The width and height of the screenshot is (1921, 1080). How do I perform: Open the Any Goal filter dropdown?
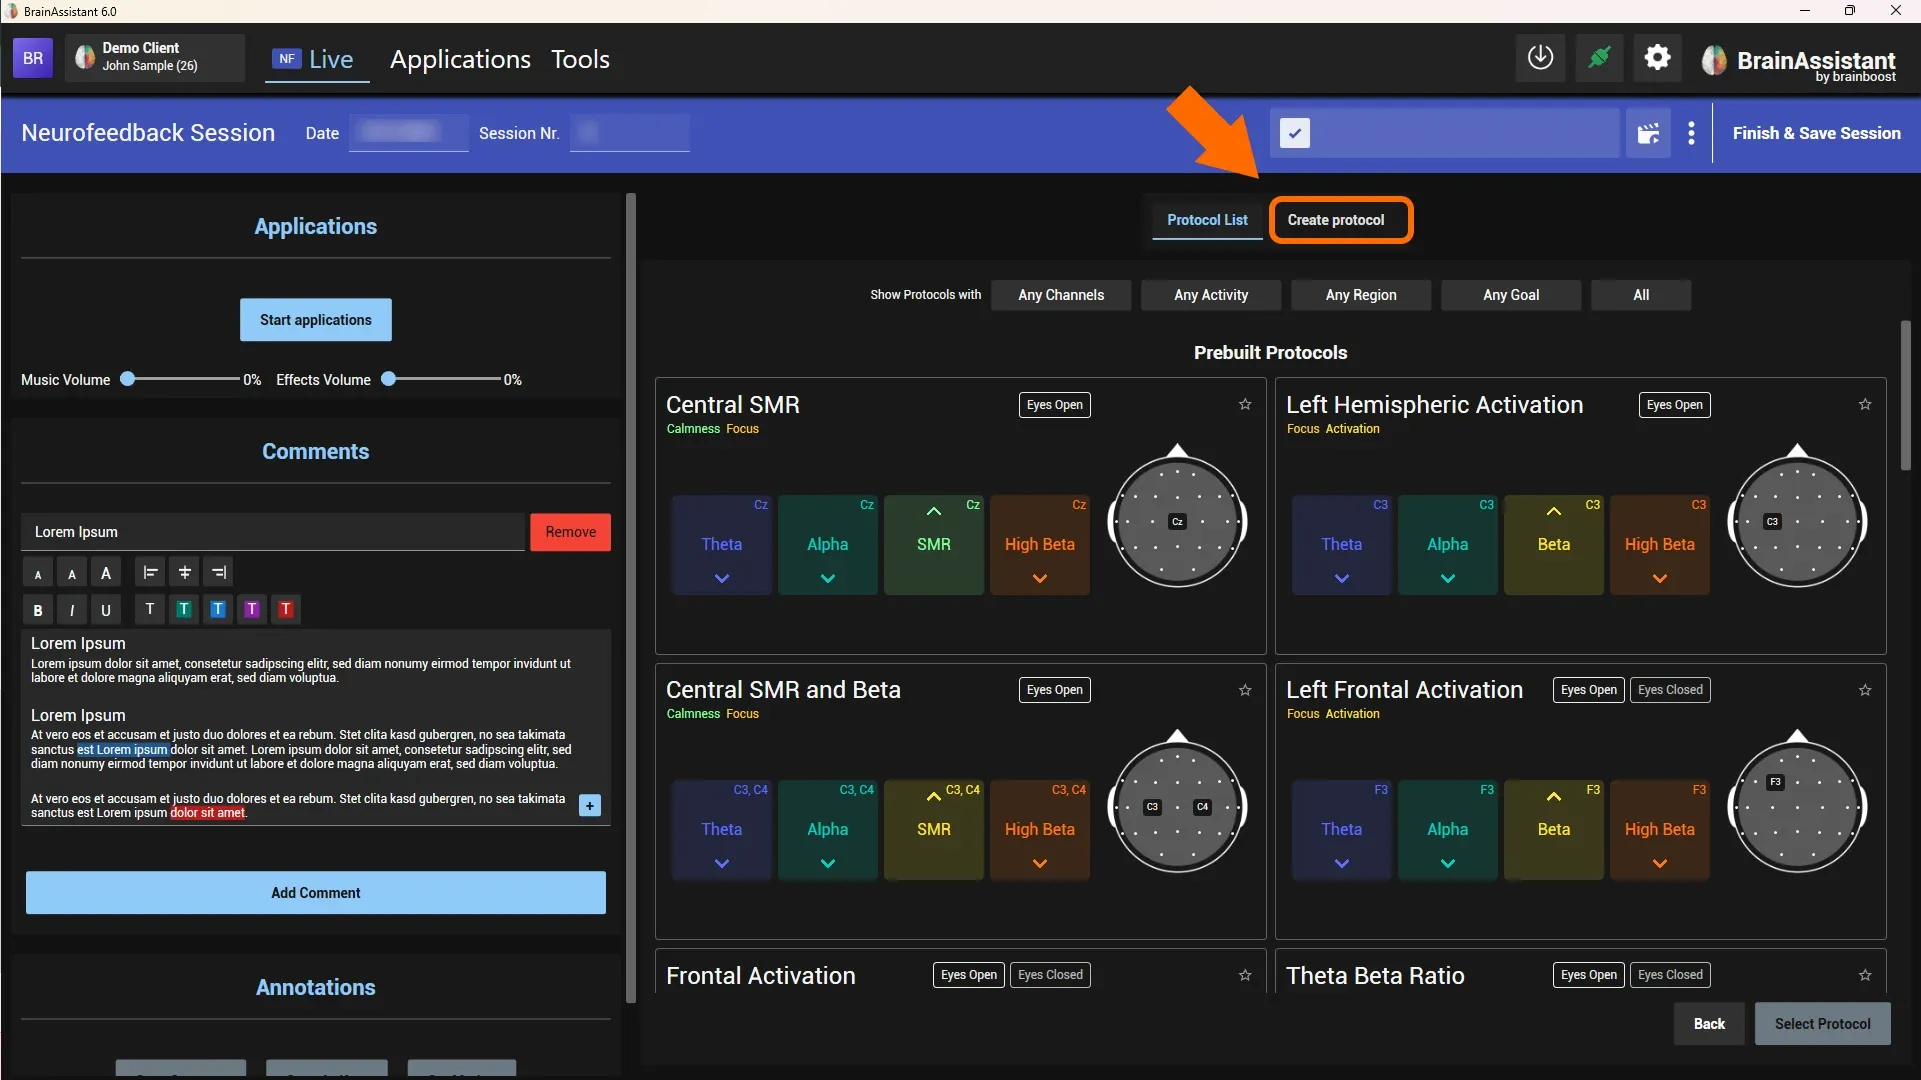pos(1511,295)
